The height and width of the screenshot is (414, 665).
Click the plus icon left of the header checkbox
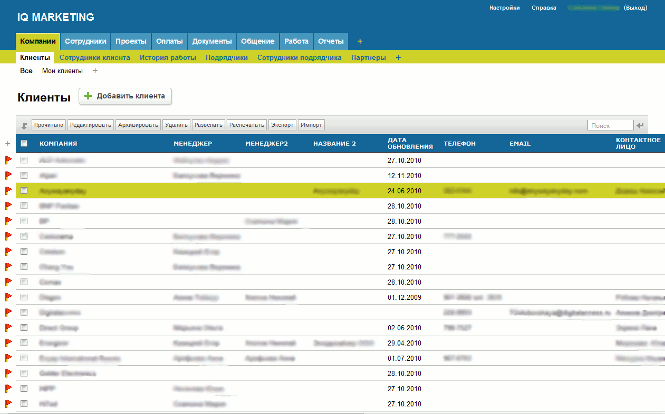9,144
